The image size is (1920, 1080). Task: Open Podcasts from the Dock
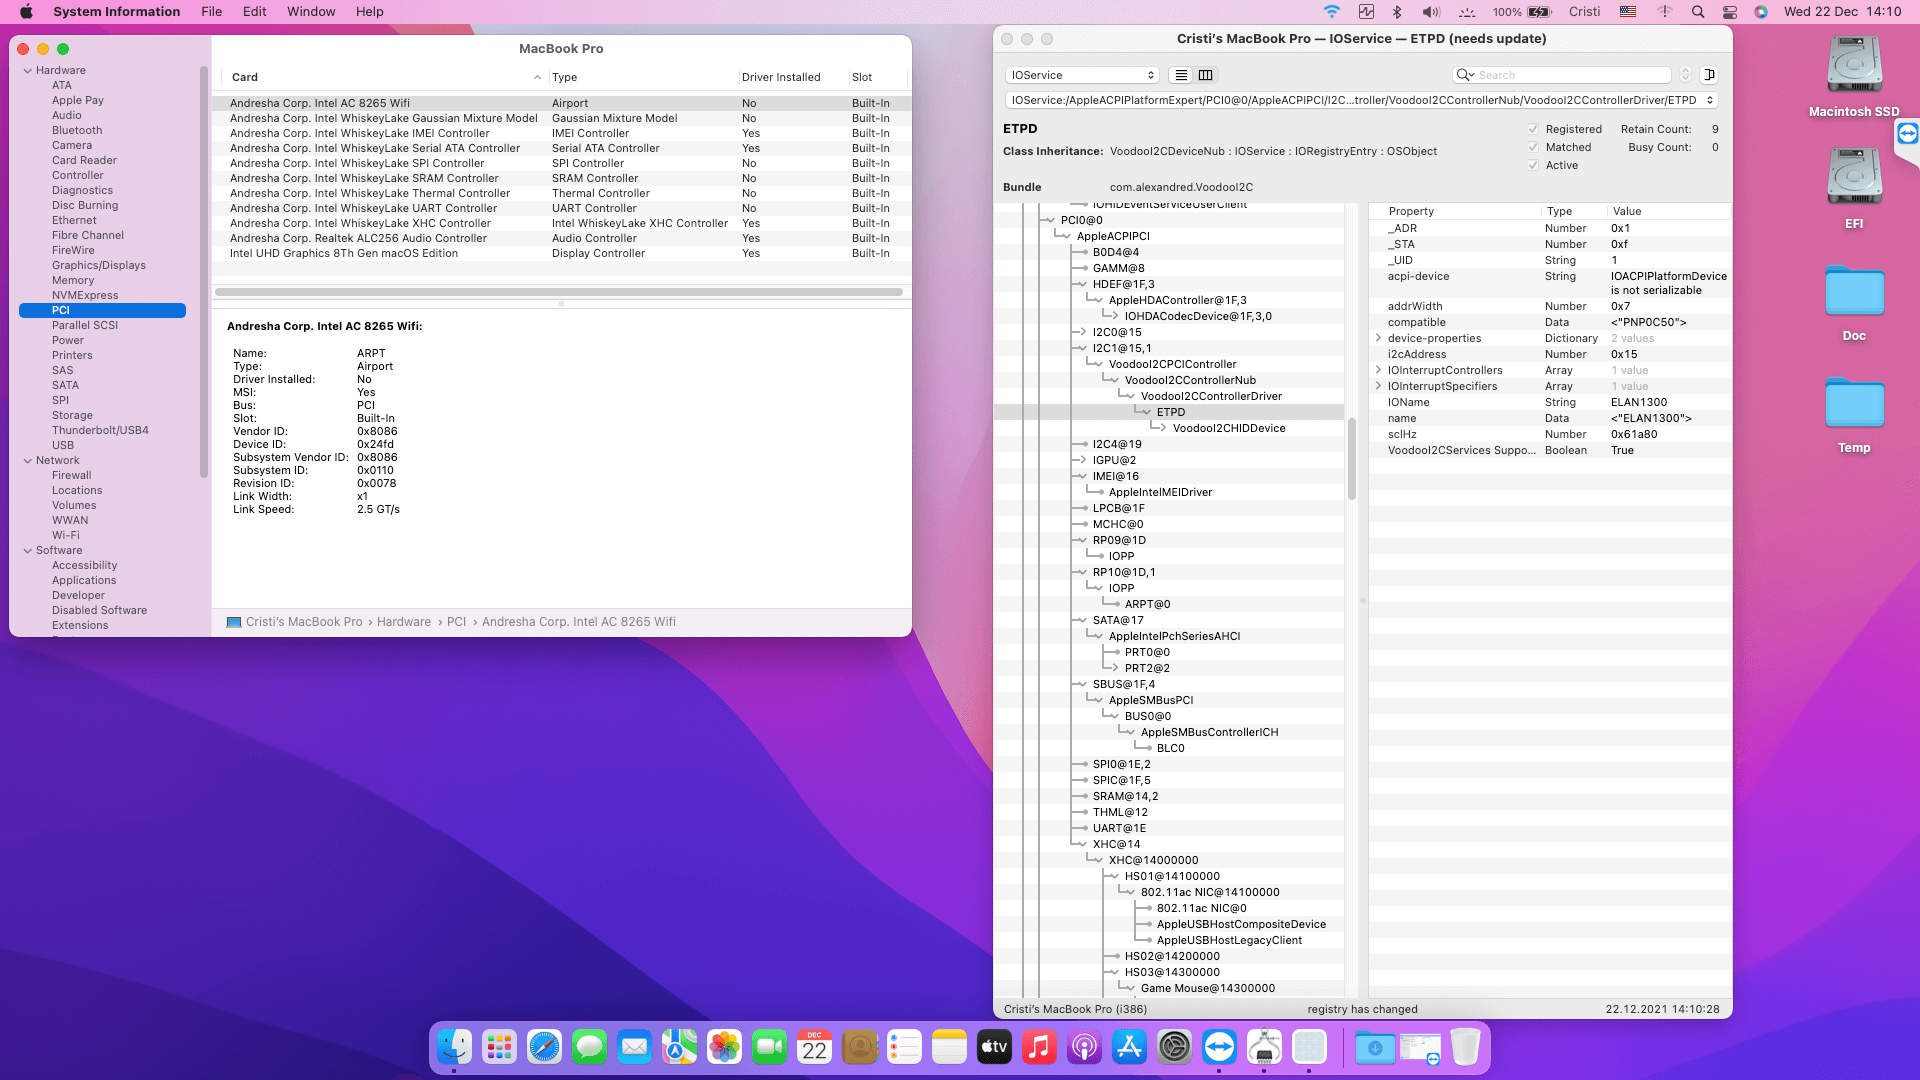1084,1047
